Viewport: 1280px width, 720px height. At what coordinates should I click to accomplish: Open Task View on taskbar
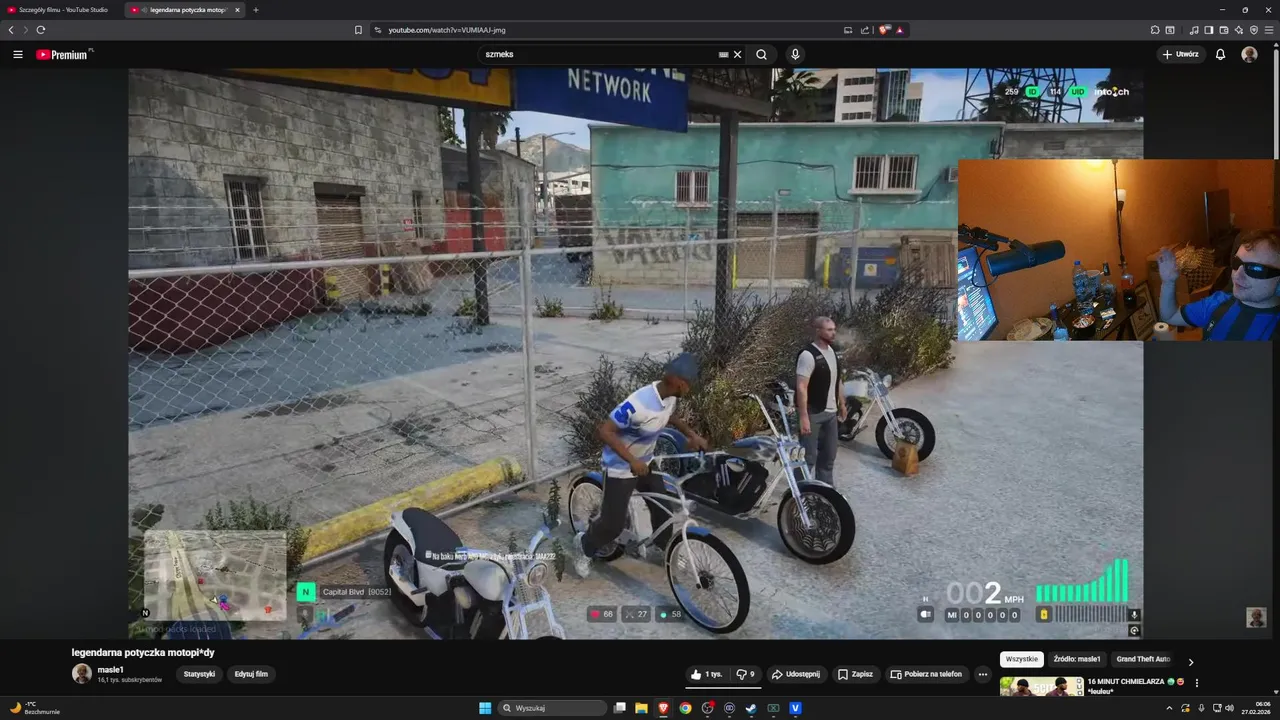620,708
